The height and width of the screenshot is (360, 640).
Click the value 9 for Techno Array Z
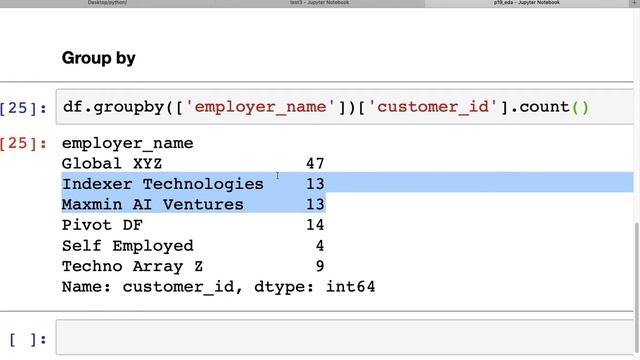[x=320, y=266]
